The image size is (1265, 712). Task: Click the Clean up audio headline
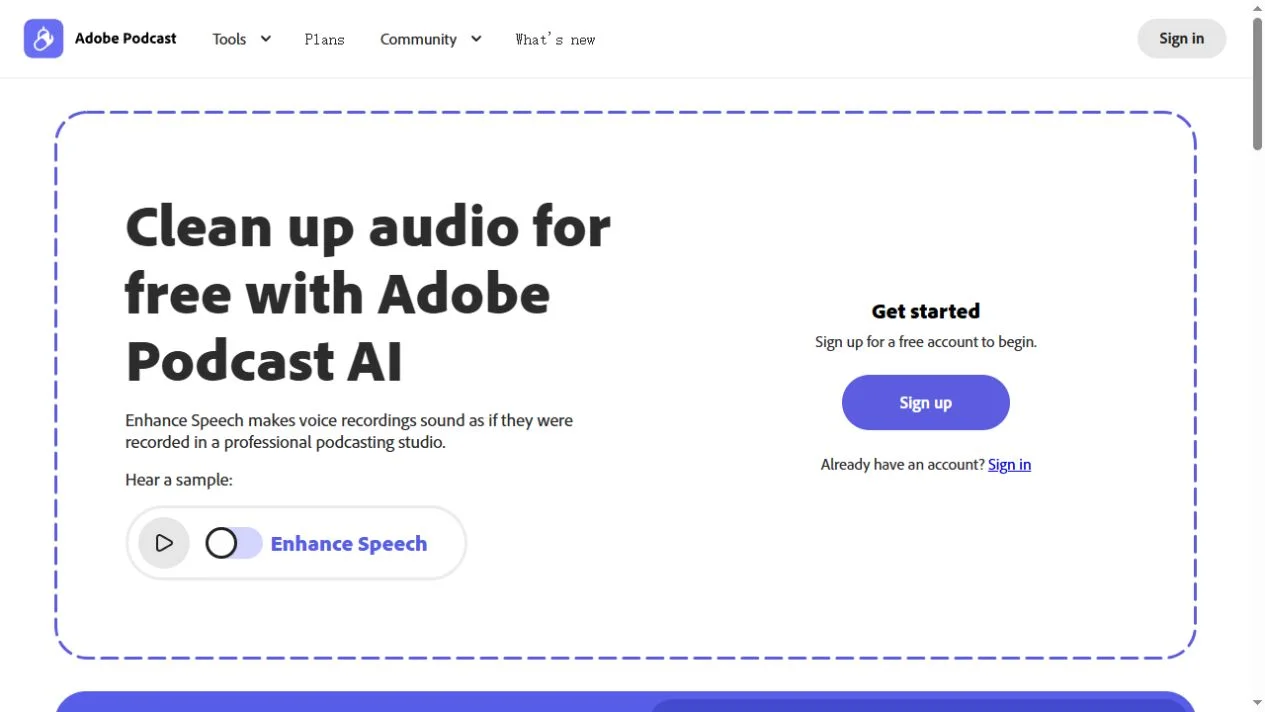(368, 293)
